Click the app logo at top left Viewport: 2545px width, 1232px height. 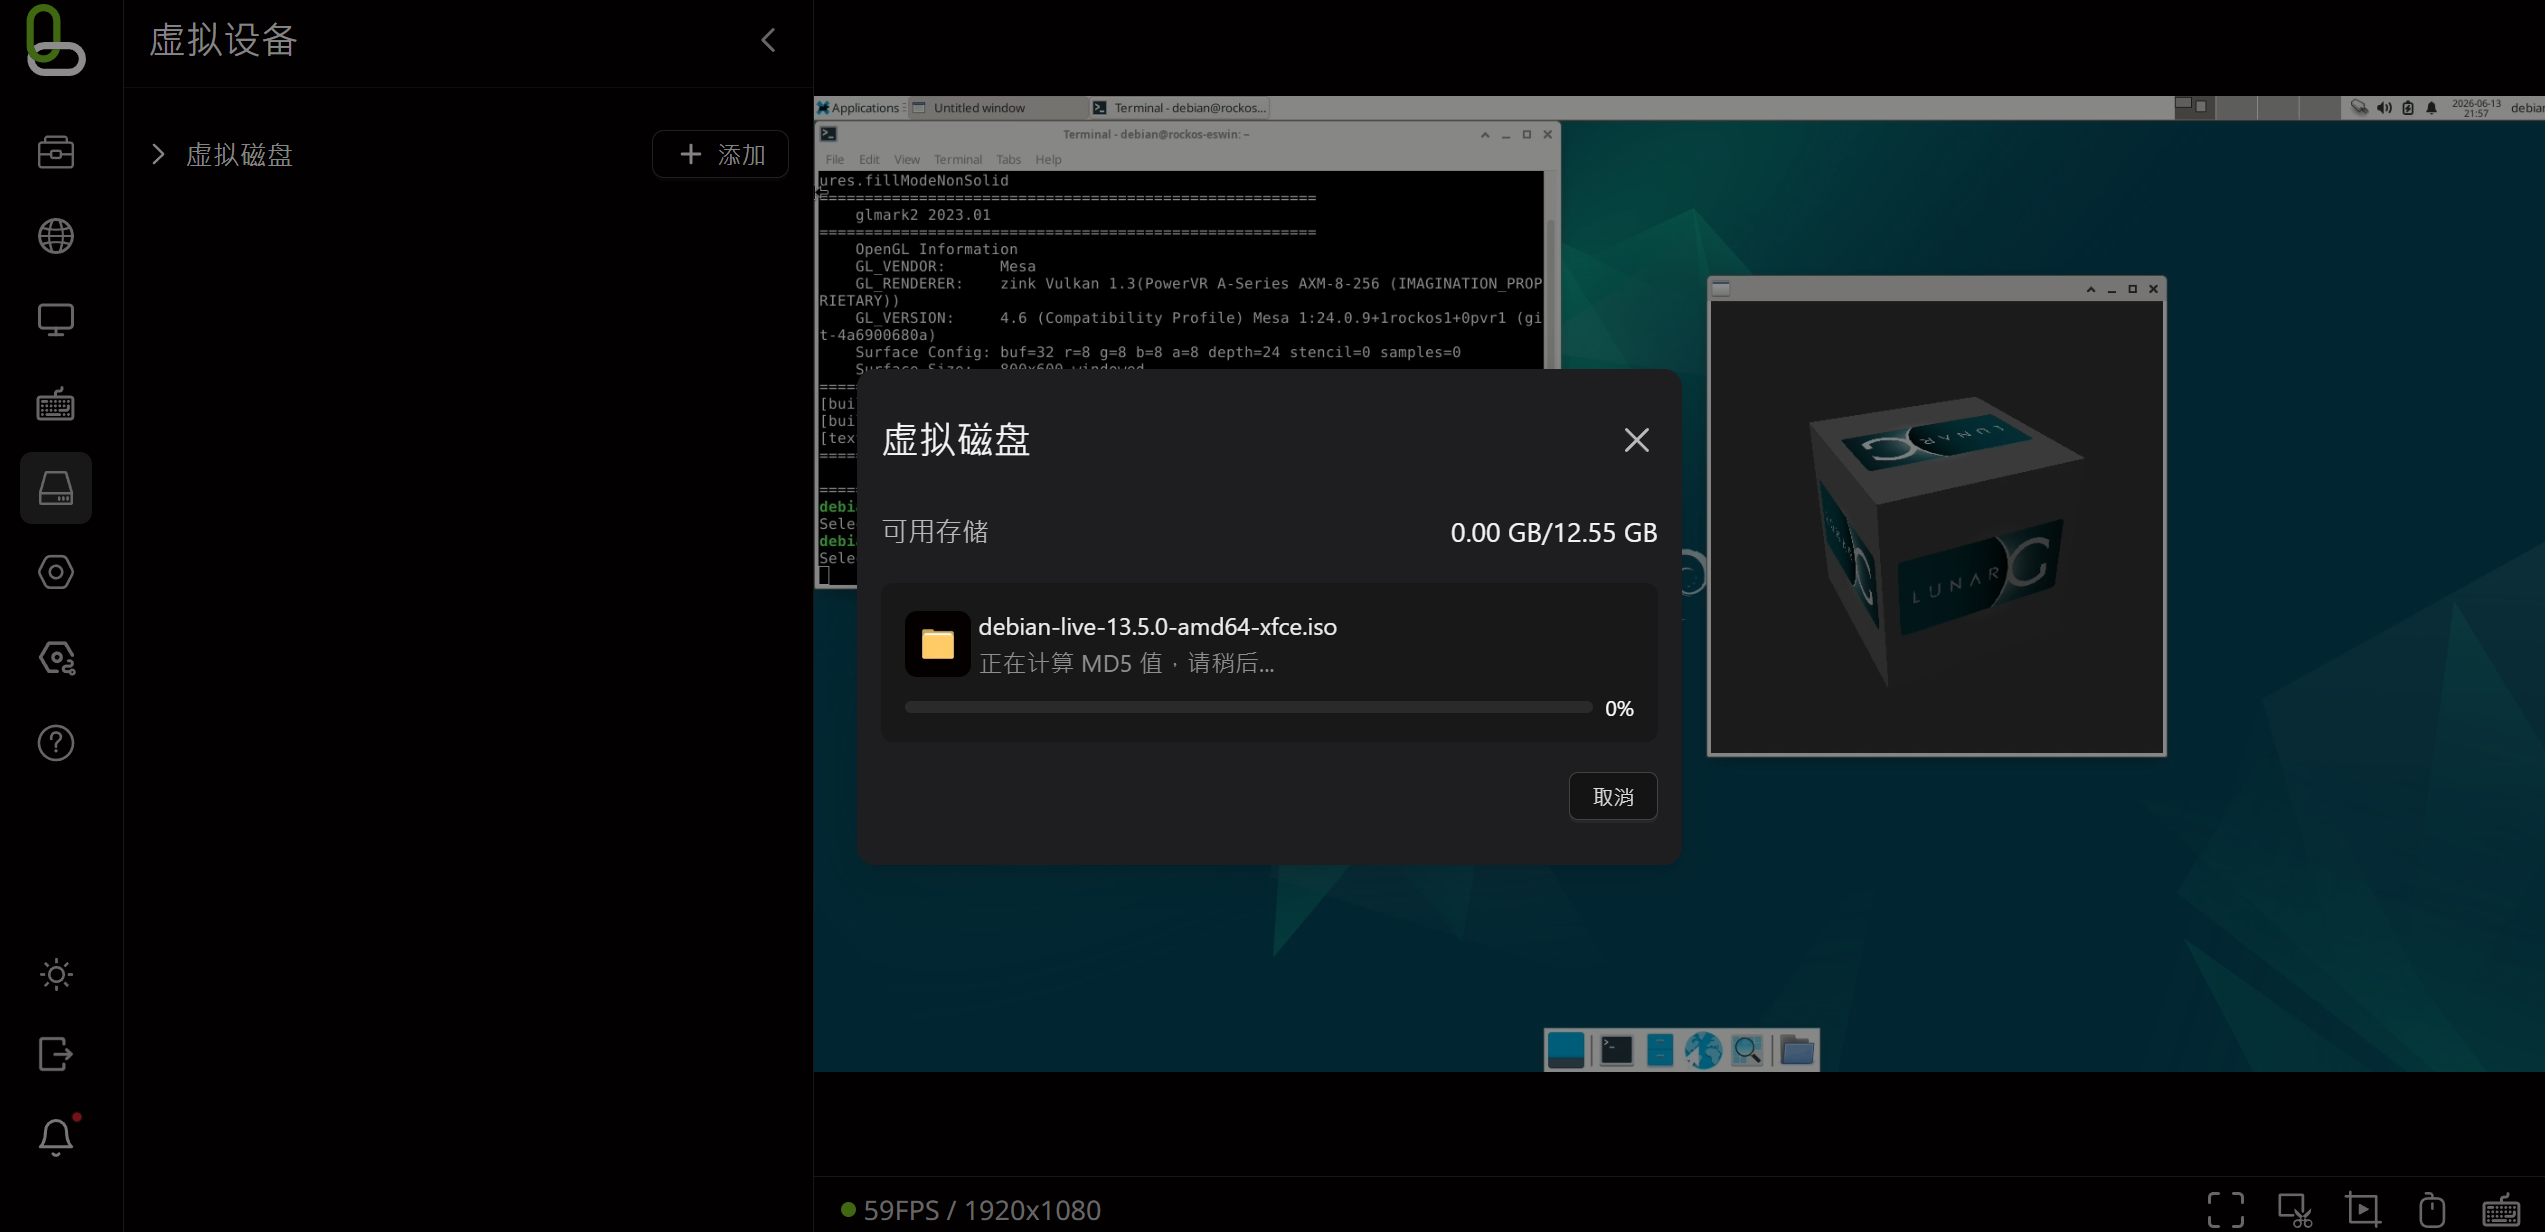55,40
